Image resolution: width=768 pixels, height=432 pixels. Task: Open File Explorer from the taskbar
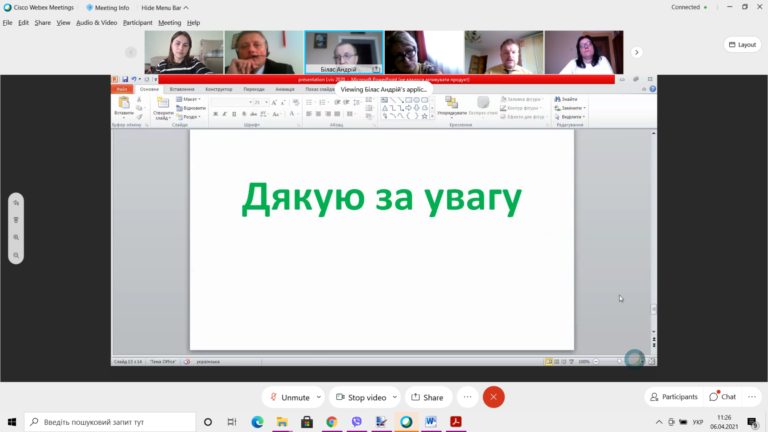click(282, 422)
